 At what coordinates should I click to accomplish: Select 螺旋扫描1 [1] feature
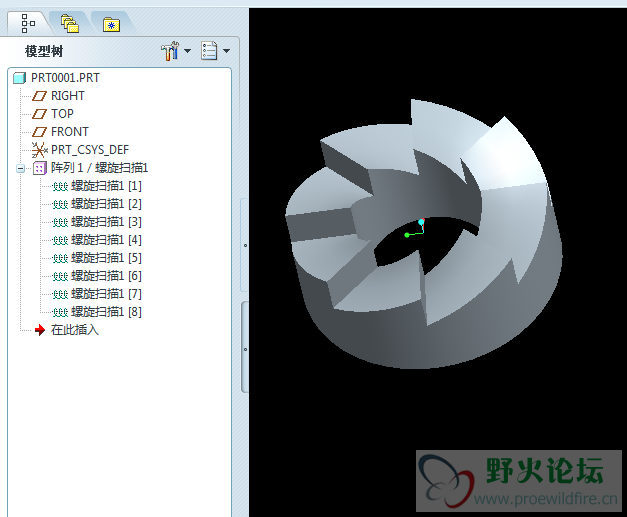tap(106, 186)
